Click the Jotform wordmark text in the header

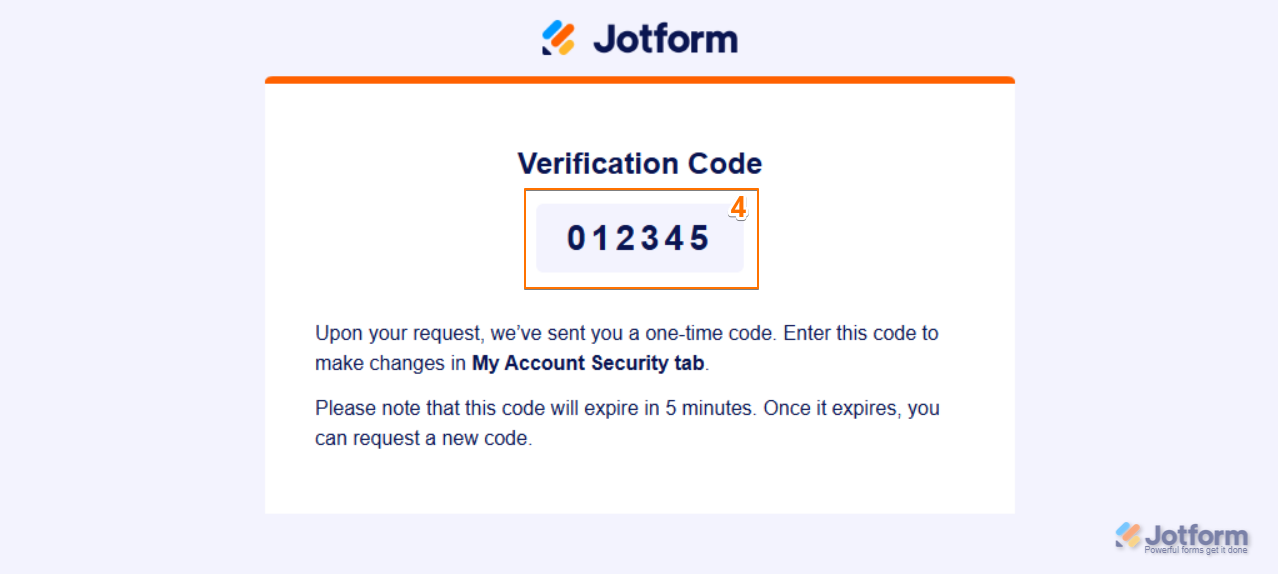665,39
